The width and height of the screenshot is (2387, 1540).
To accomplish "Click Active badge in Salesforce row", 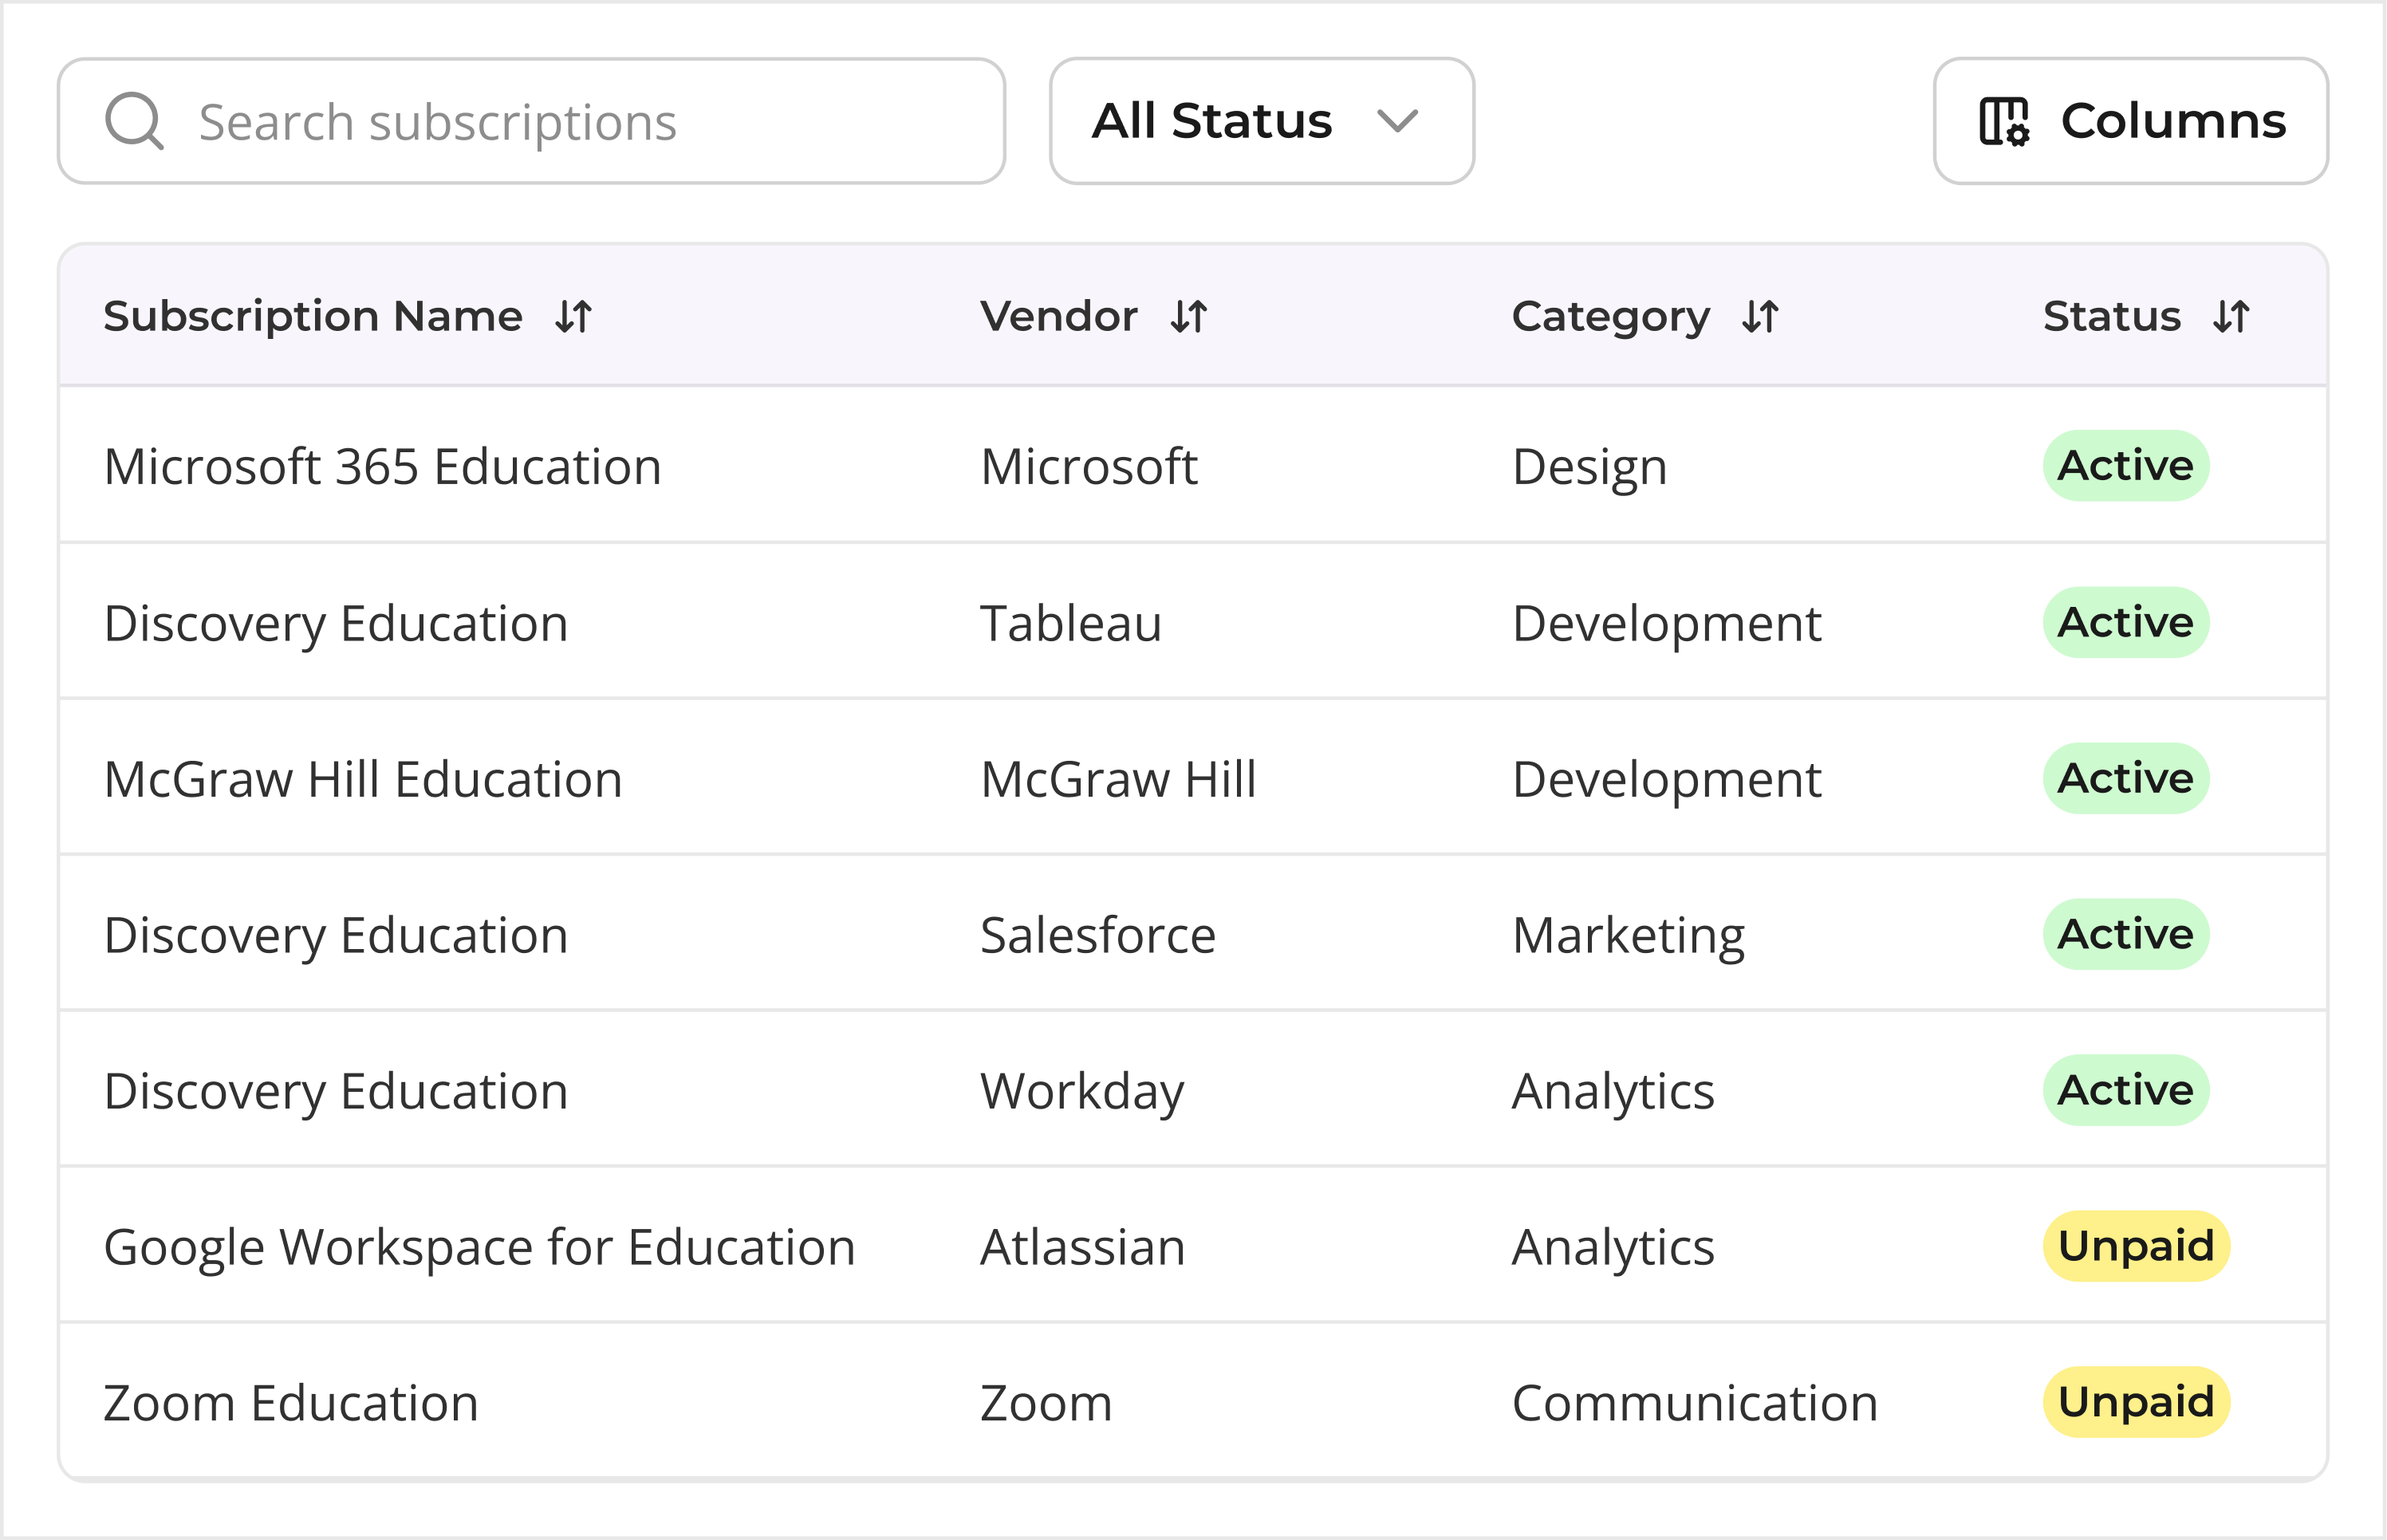I will pos(2126,934).
